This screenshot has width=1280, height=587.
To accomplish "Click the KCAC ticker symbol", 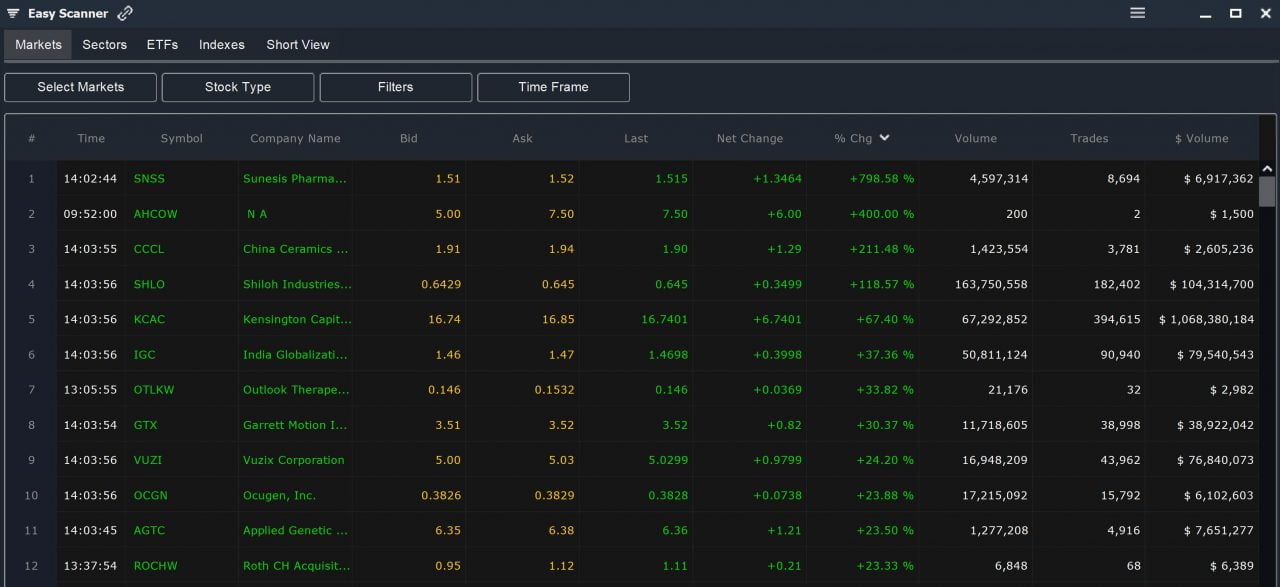I will click(149, 319).
